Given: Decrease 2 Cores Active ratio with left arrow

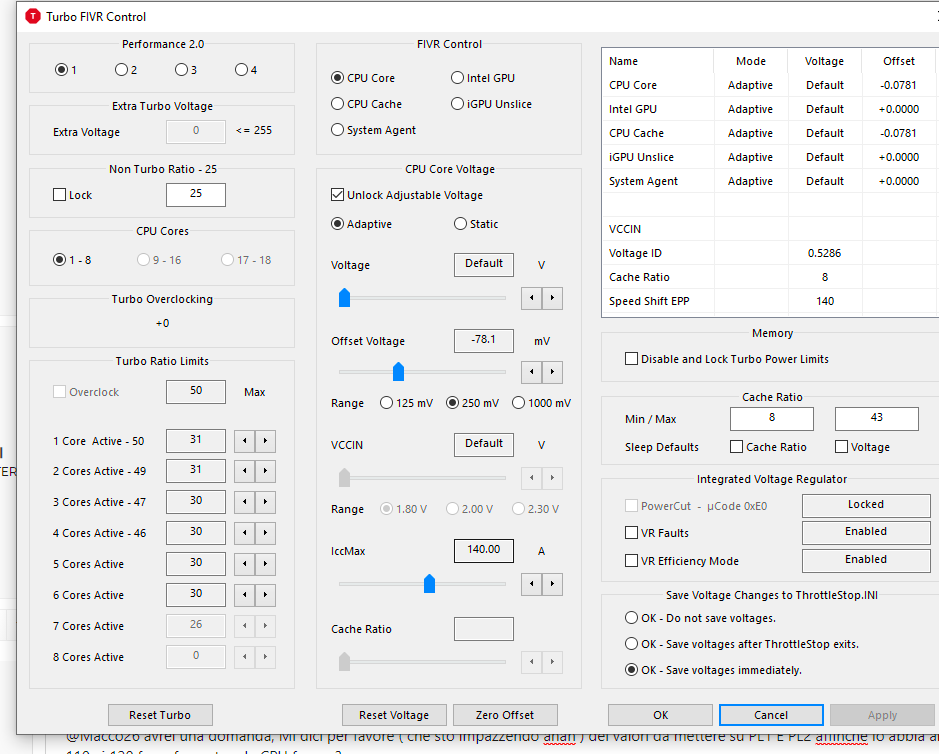Looking at the screenshot, I should pyautogui.click(x=244, y=471).
